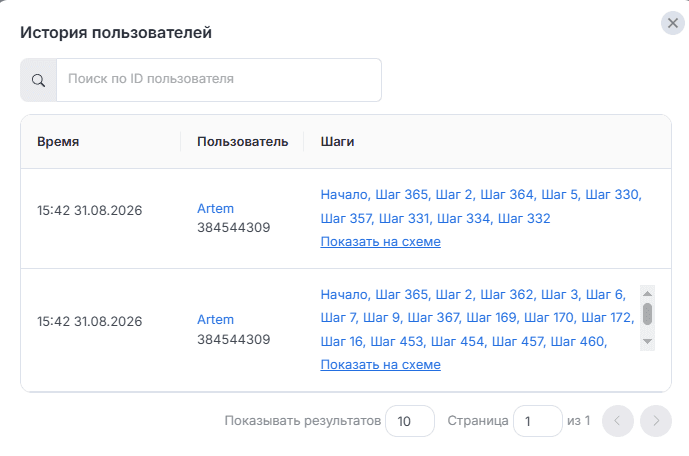Open Шаг 362 step link
The width and height of the screenshot is (689, 456).
coord(507,294)
